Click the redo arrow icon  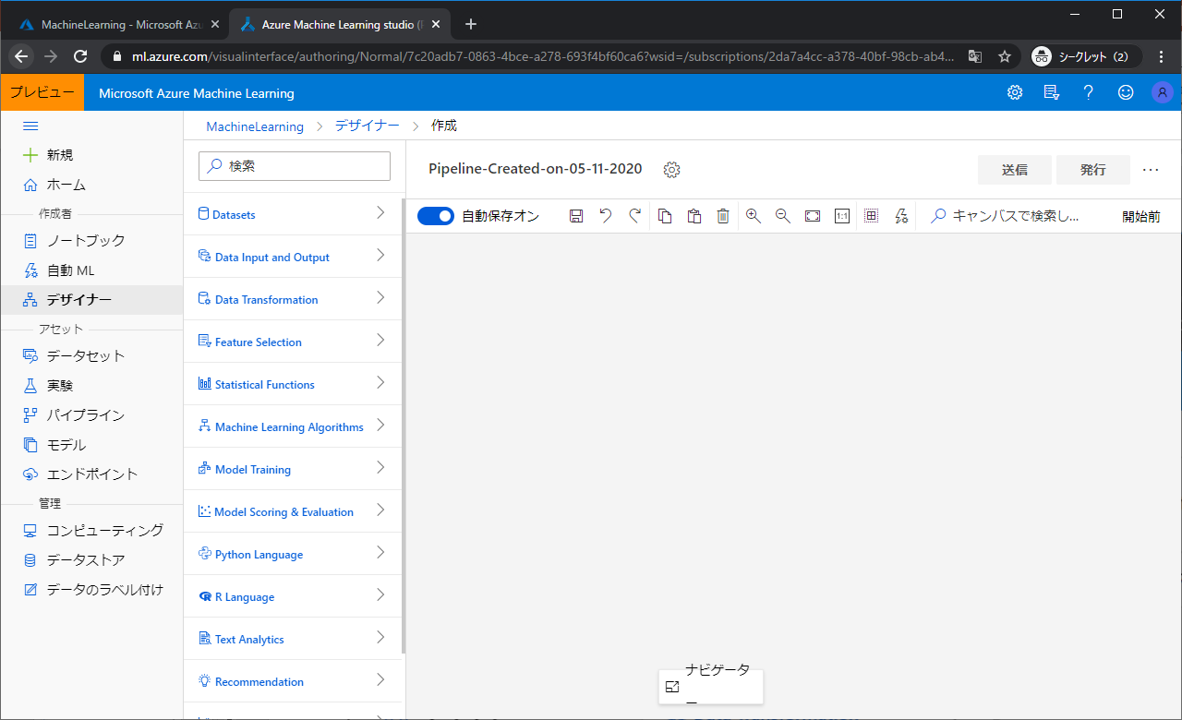tap(634, 216)
